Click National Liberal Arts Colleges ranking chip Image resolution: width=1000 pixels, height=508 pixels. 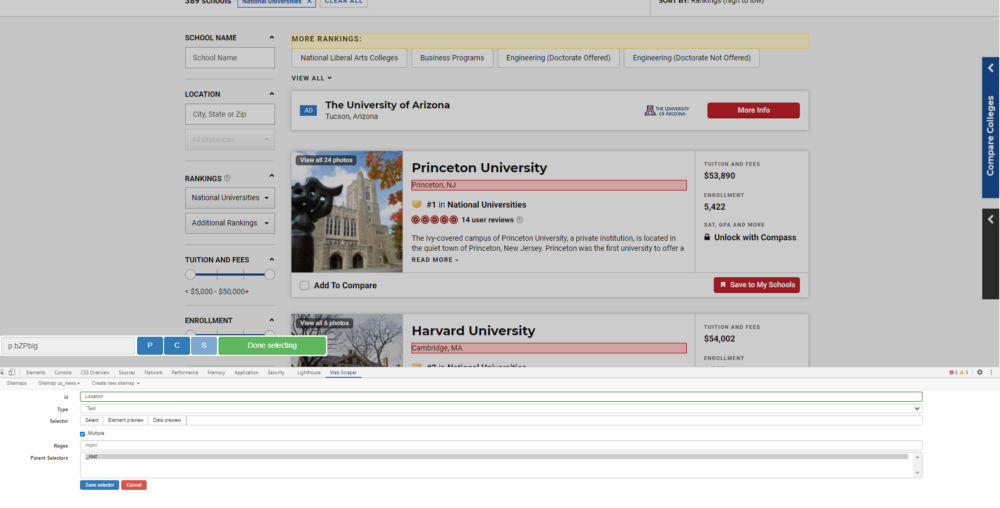[349, 57]
